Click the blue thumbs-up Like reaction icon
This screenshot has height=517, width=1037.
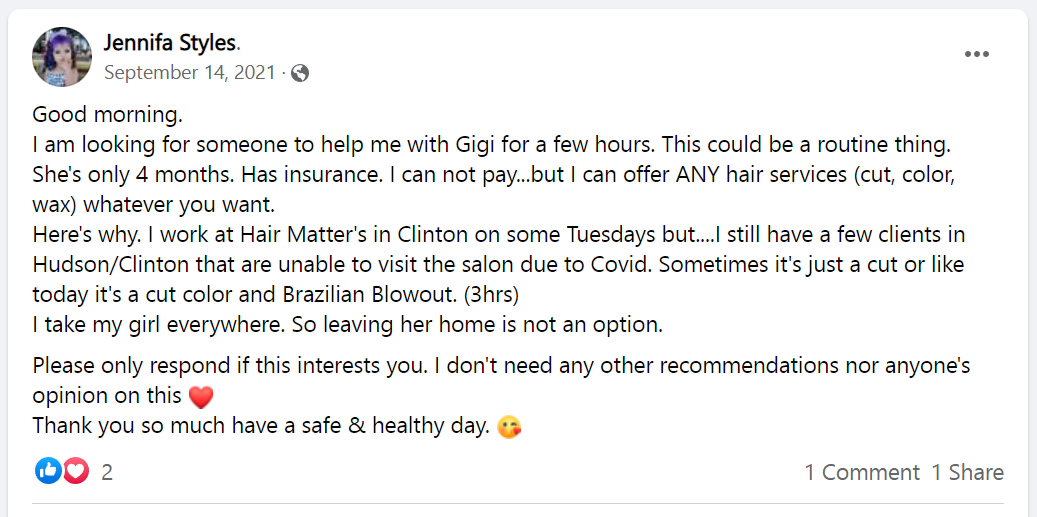pyautogui.click(x=48, y=471)
